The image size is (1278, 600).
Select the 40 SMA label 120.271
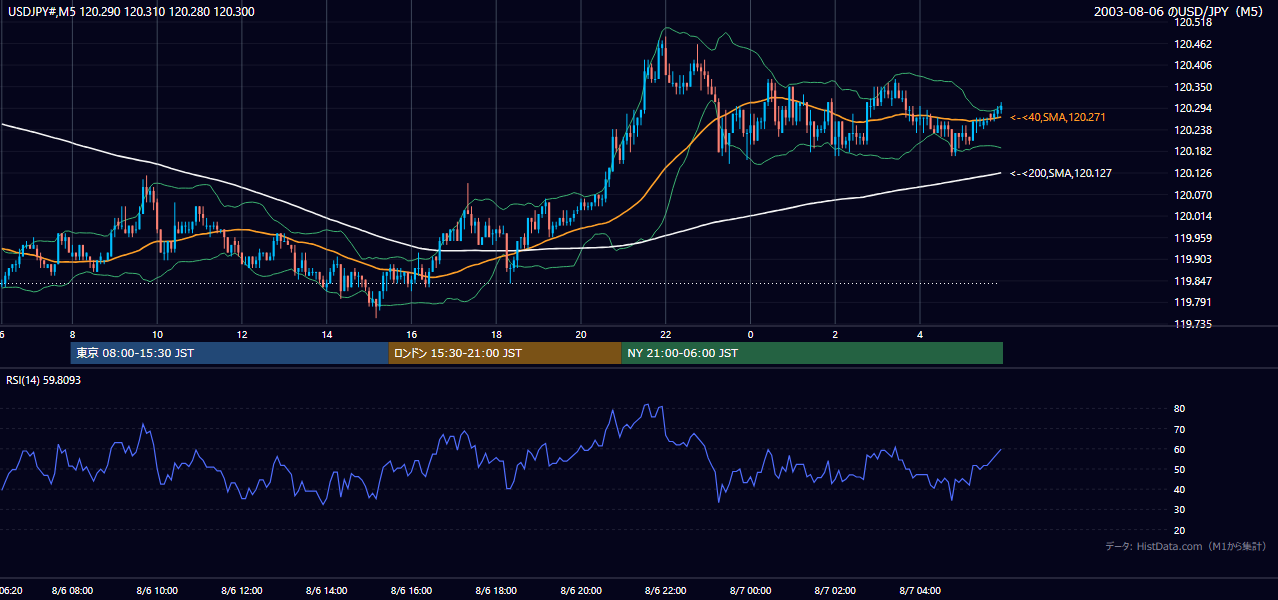1058,117
